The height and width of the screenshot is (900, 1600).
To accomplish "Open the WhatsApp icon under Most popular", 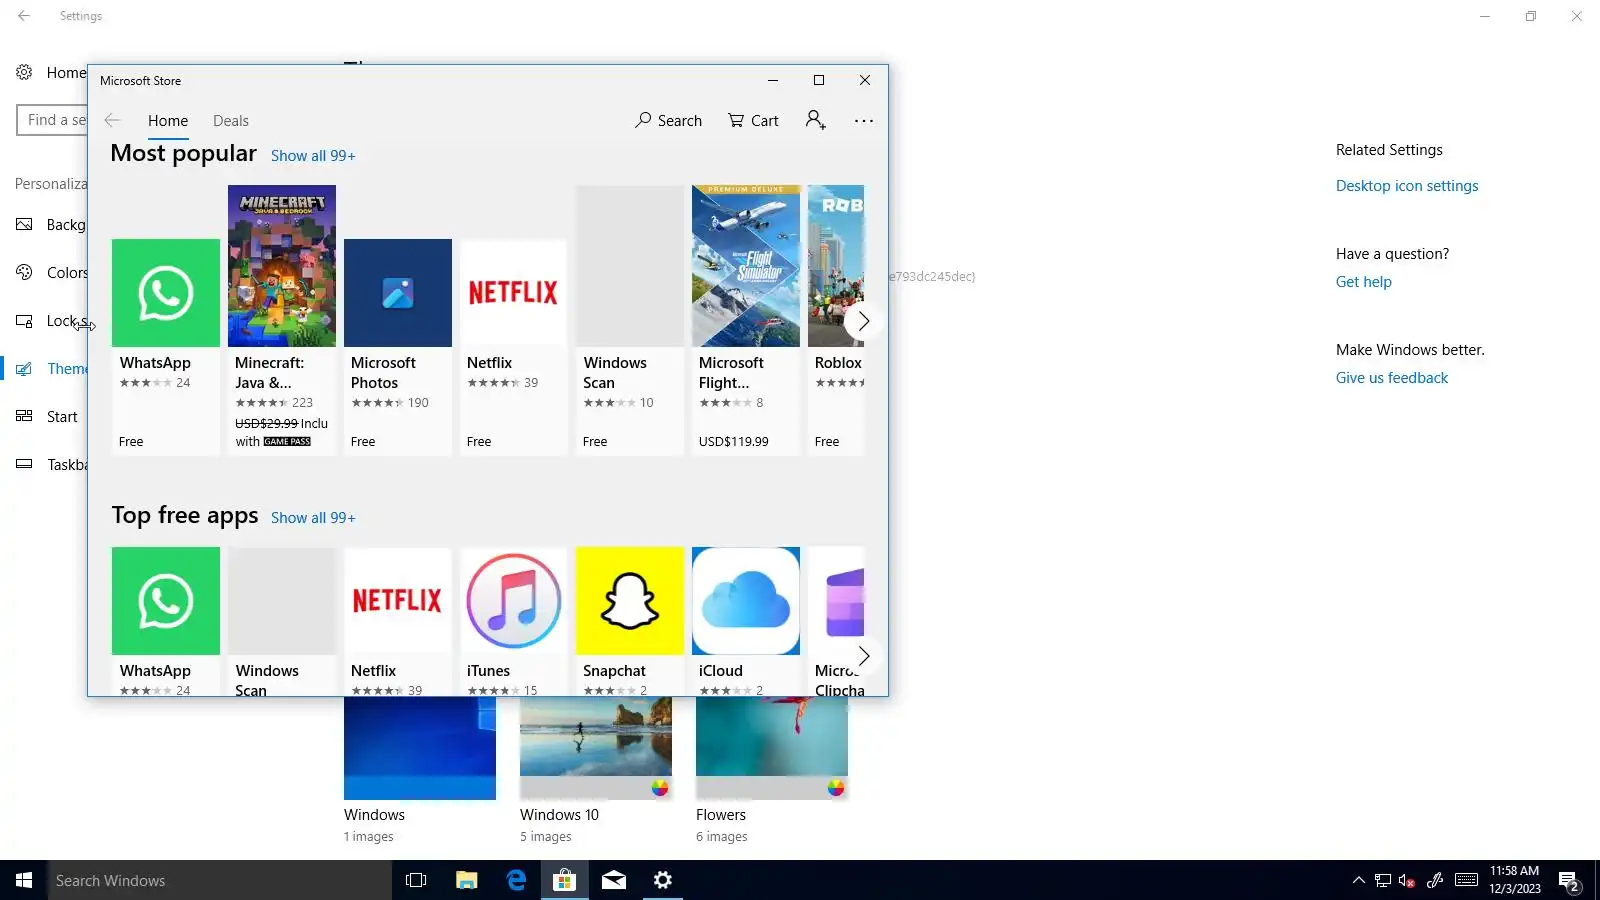I will coord(166,293).
